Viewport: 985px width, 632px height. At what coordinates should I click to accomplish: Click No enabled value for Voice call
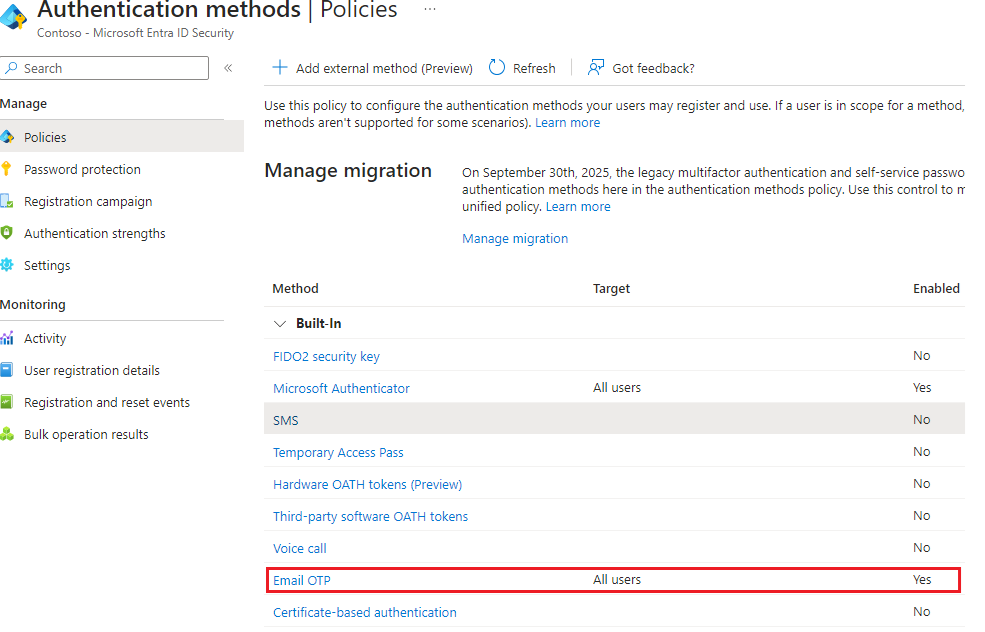[922, 548]
